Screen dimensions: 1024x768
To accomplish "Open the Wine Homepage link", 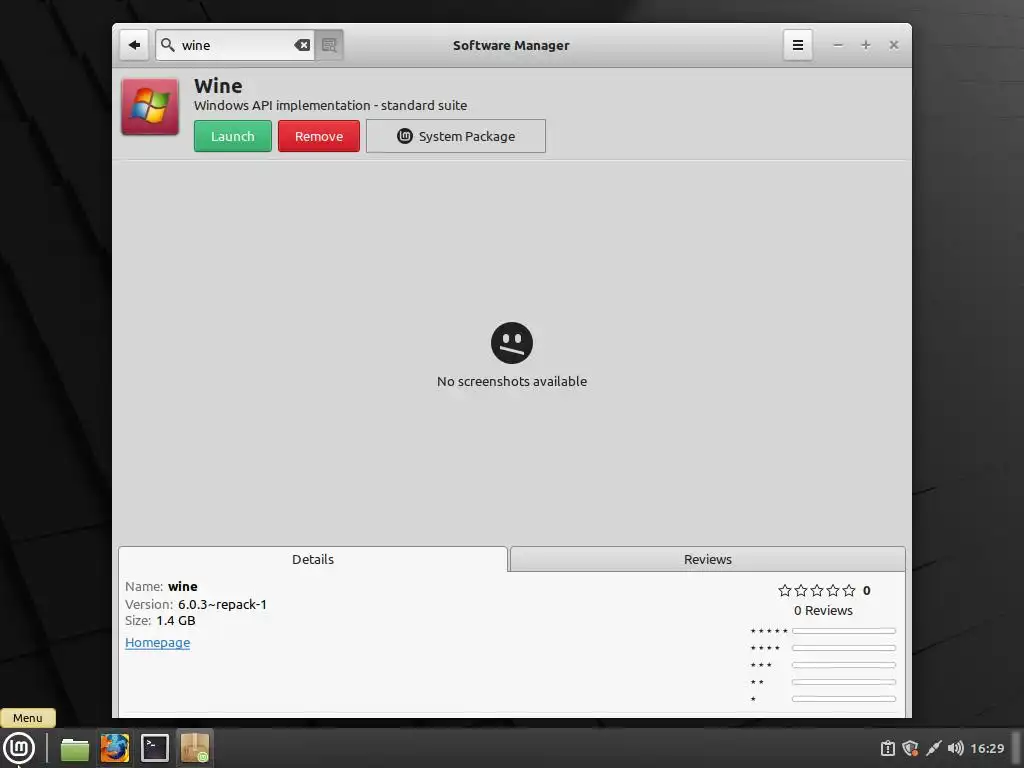I will (157, 643).
